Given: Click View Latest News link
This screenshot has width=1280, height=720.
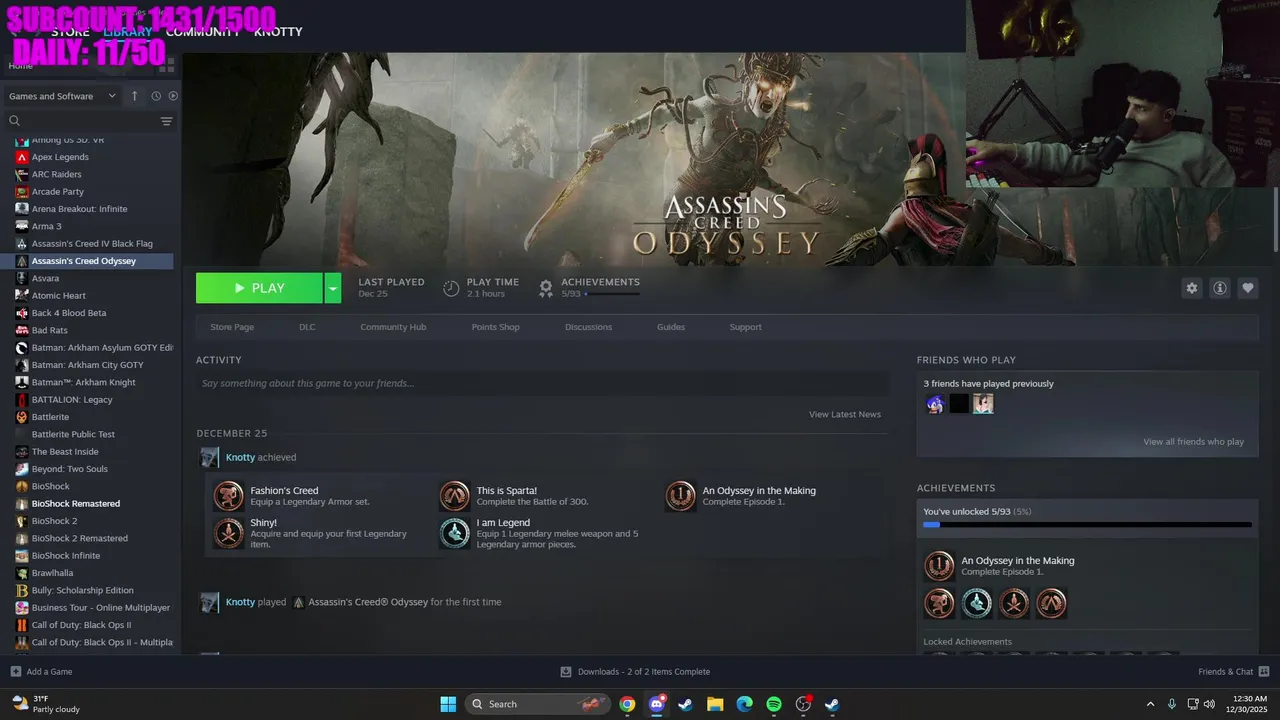Looking at the screenshot, I should coord(845,414).
